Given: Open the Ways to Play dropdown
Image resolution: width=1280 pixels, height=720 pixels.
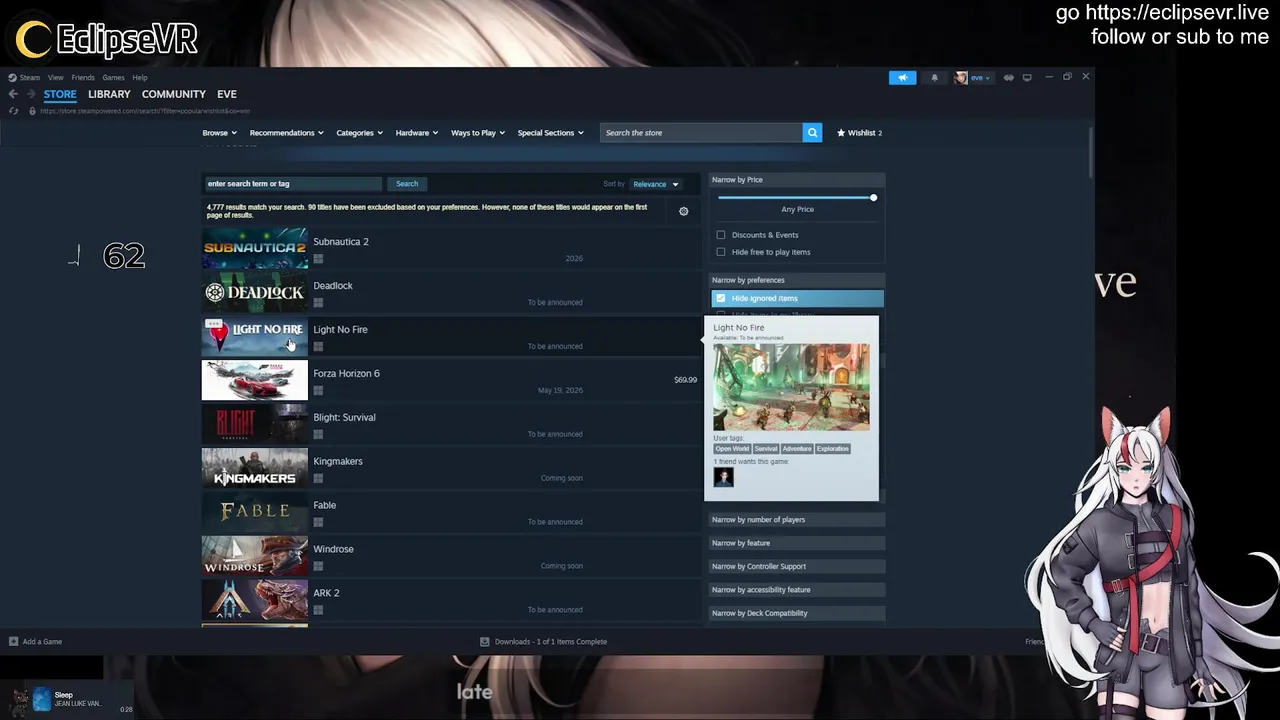Looking at the screenshot, I should click(x=478, y=132).
